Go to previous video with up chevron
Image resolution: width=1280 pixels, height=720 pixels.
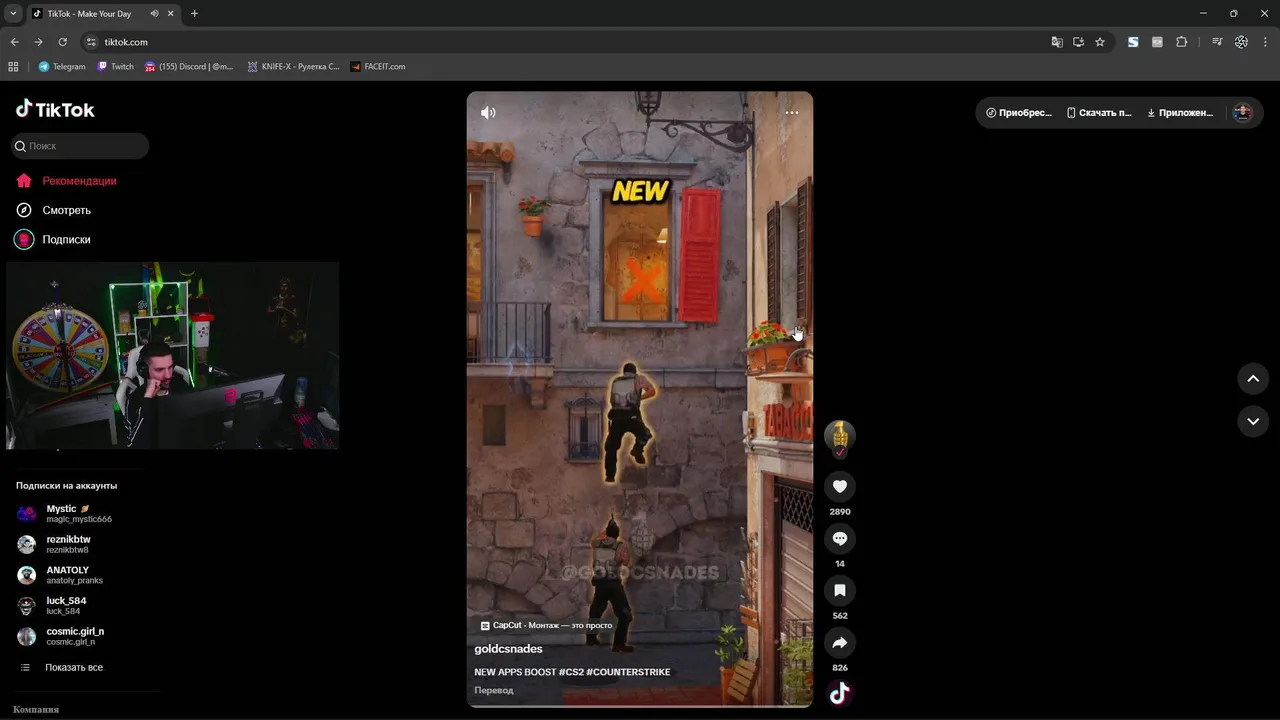[1253, 379]
